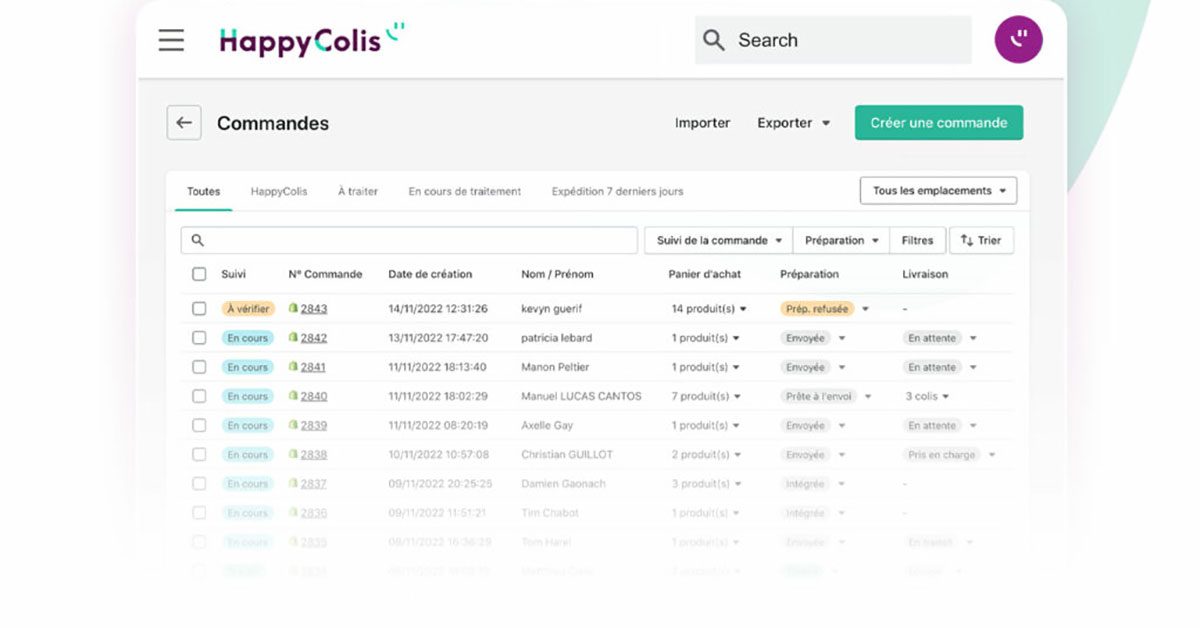Screen dimensions: 1200x628
Task: Expand the Tous les emplacements dropdown
Action: click(938, 191)
